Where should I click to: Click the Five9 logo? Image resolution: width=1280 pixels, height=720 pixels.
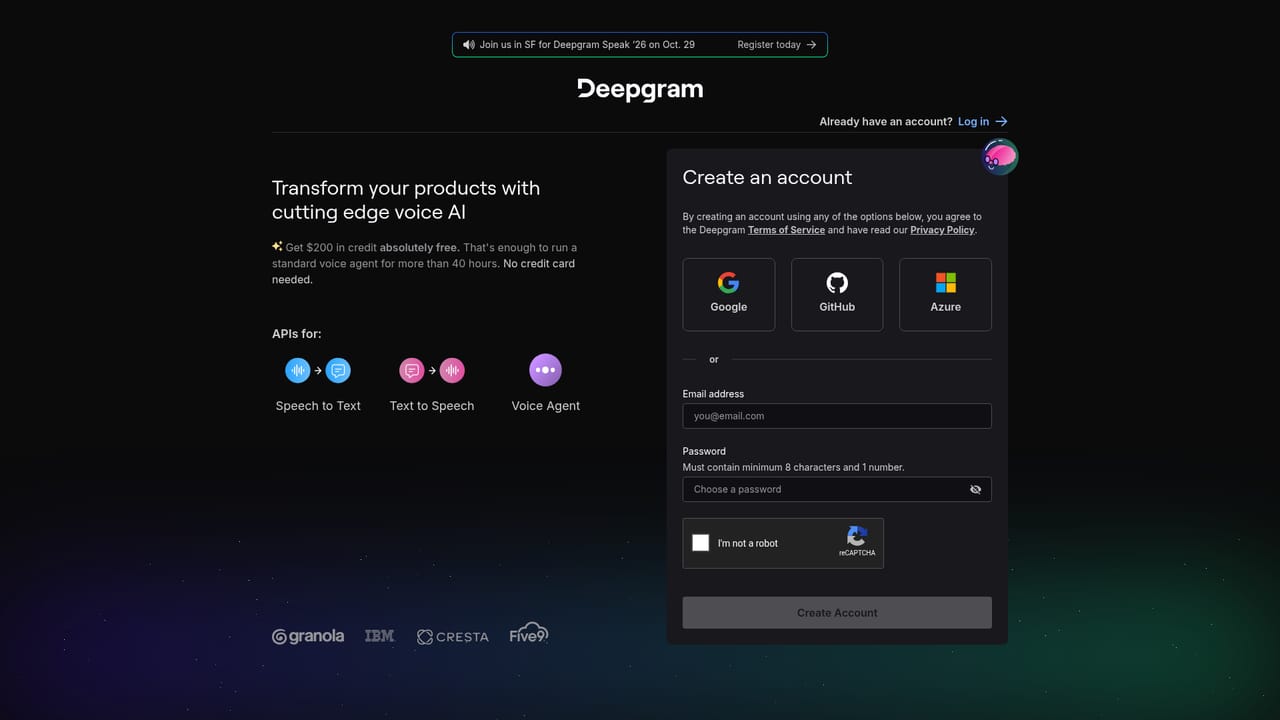529,633
